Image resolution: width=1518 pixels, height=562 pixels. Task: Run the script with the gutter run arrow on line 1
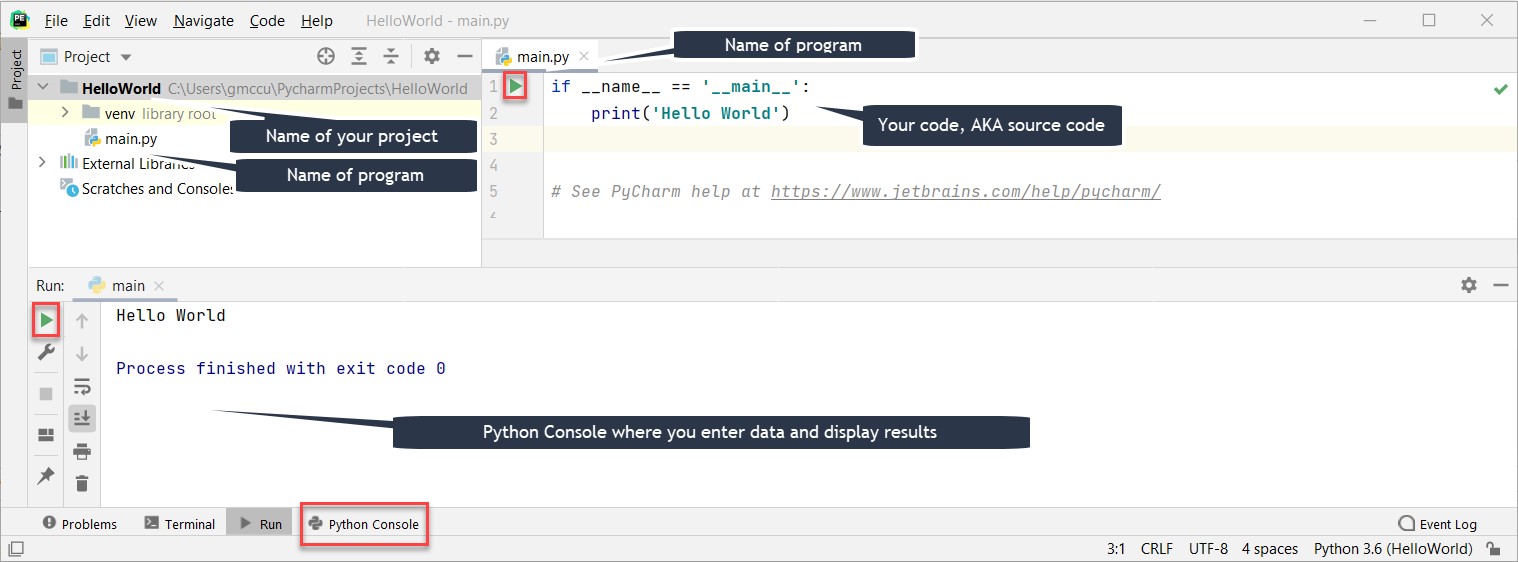tap(515, 87)
